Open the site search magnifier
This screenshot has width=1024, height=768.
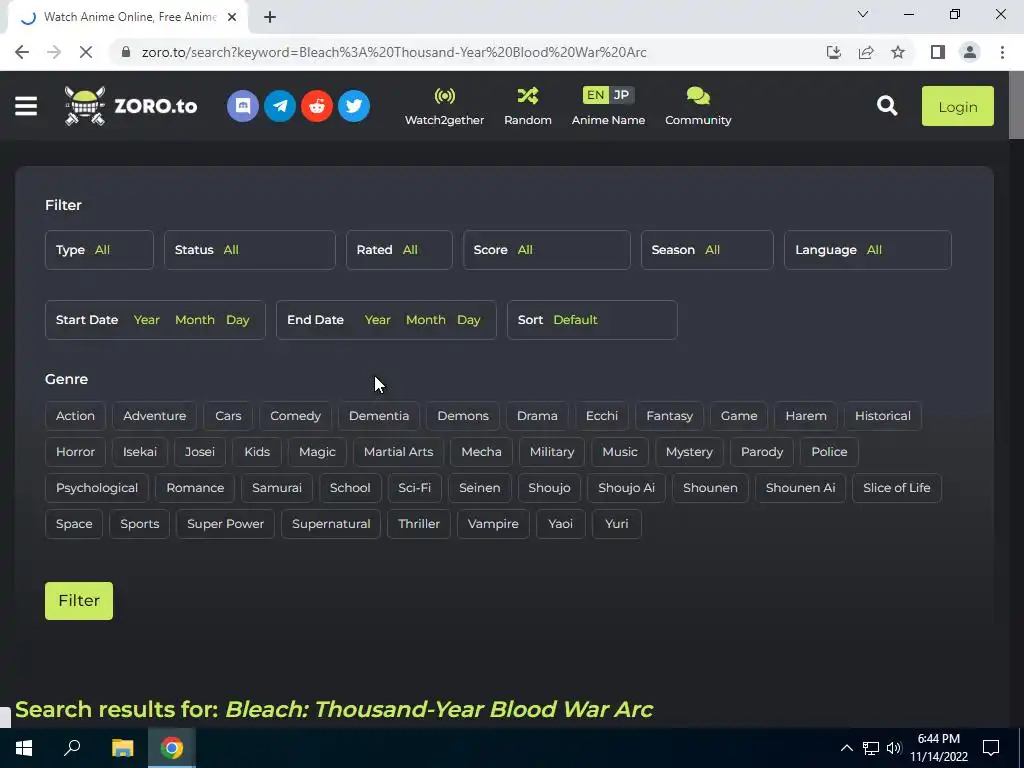pyautogui.click(x=887, y=105)
